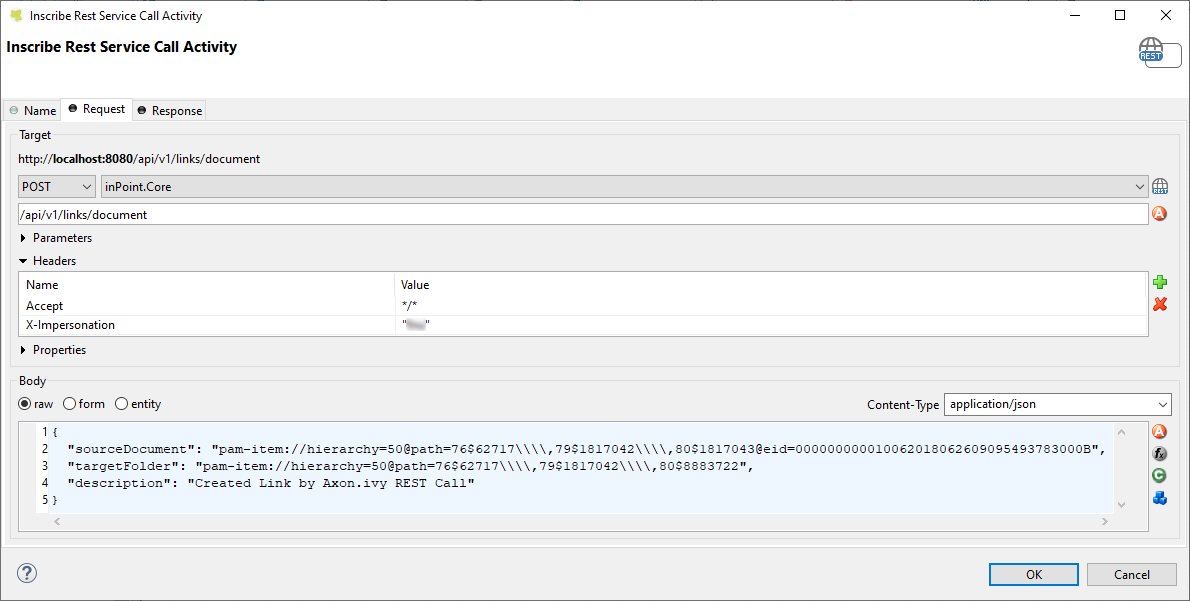The height and width of the screenshot is (601, 1190).
Task: Confirm the dialog with OK
Action: 1034,574
